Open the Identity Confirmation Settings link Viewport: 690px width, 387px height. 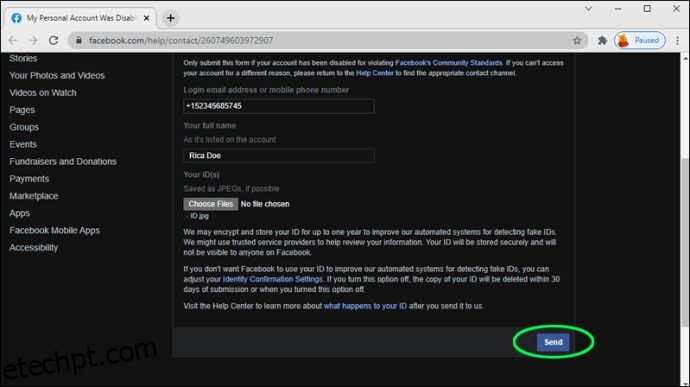pos(272,279)
